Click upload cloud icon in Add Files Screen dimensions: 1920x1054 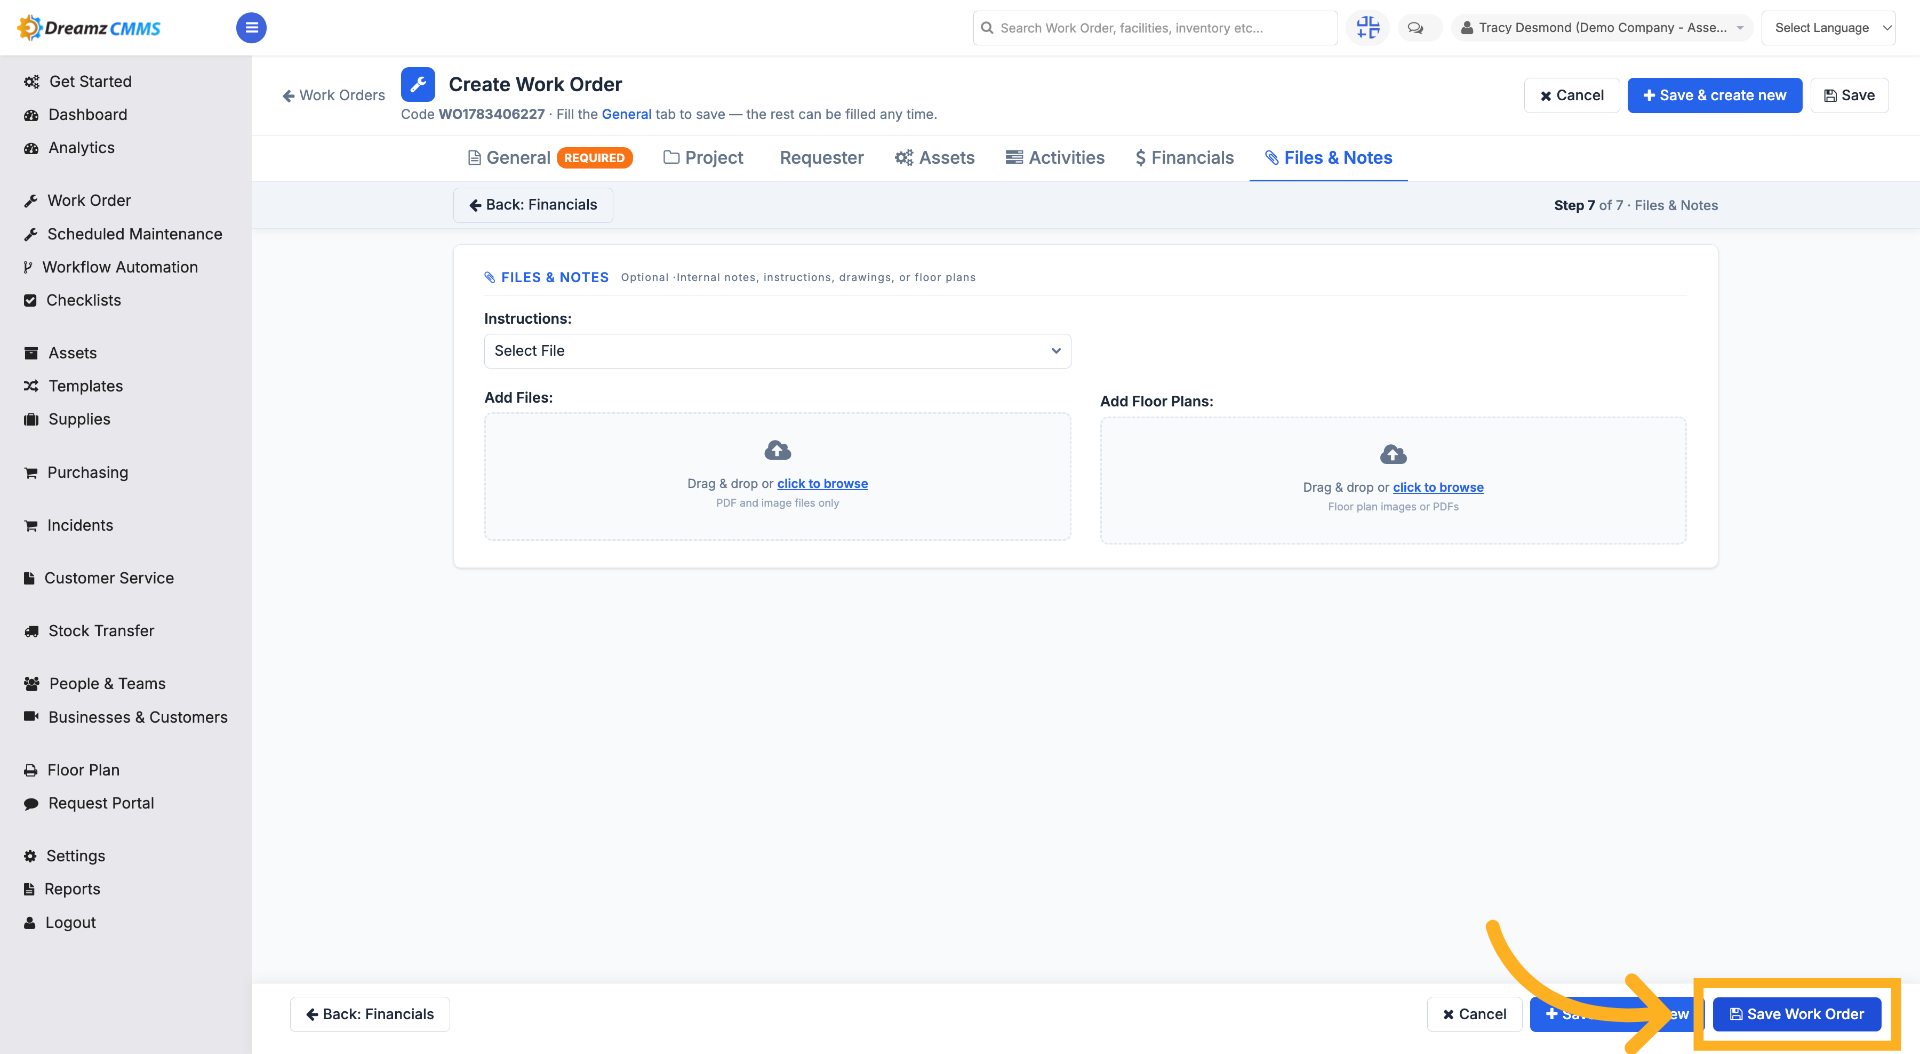(x=778, y=450)
